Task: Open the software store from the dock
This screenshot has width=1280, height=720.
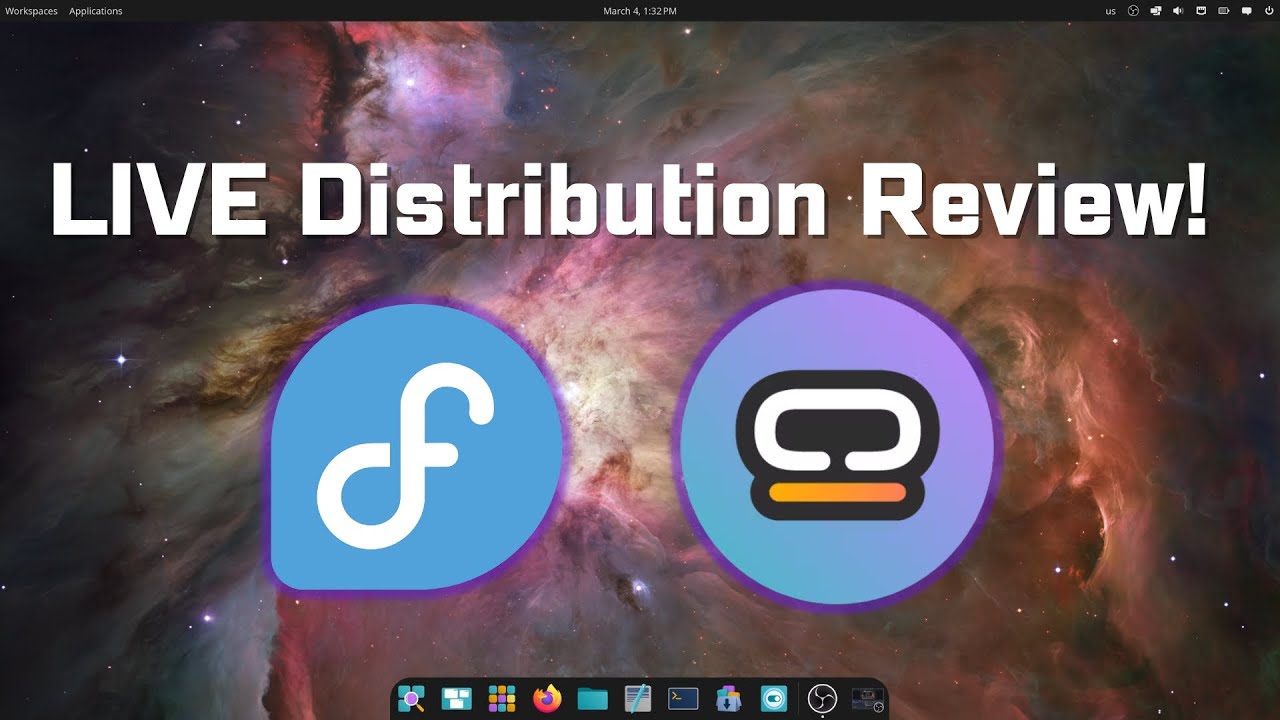Action: 728,698
